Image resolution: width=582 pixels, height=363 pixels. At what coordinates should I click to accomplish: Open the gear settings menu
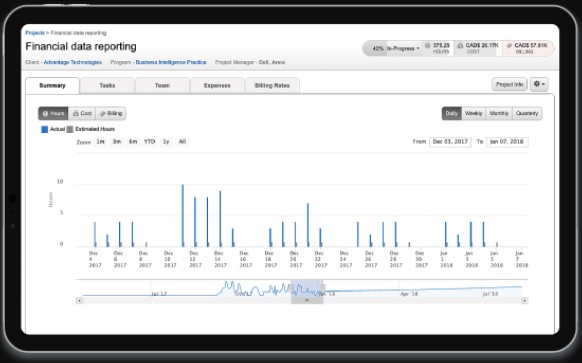(x=539, y=84)
